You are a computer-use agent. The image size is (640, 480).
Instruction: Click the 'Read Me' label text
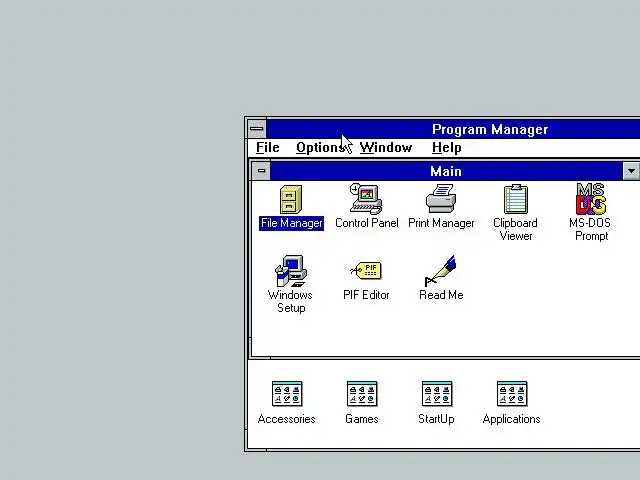(441, 295)
